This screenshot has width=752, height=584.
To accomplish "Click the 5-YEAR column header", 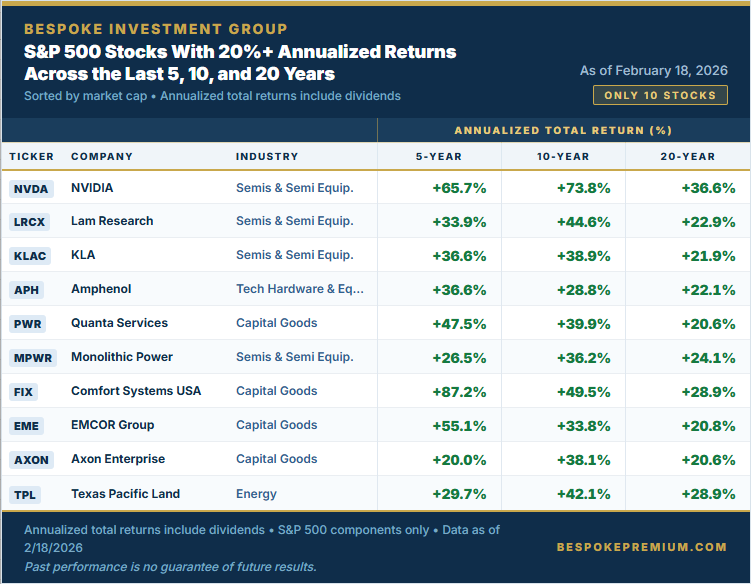I will pyautogui.click(x=439, y=156).
